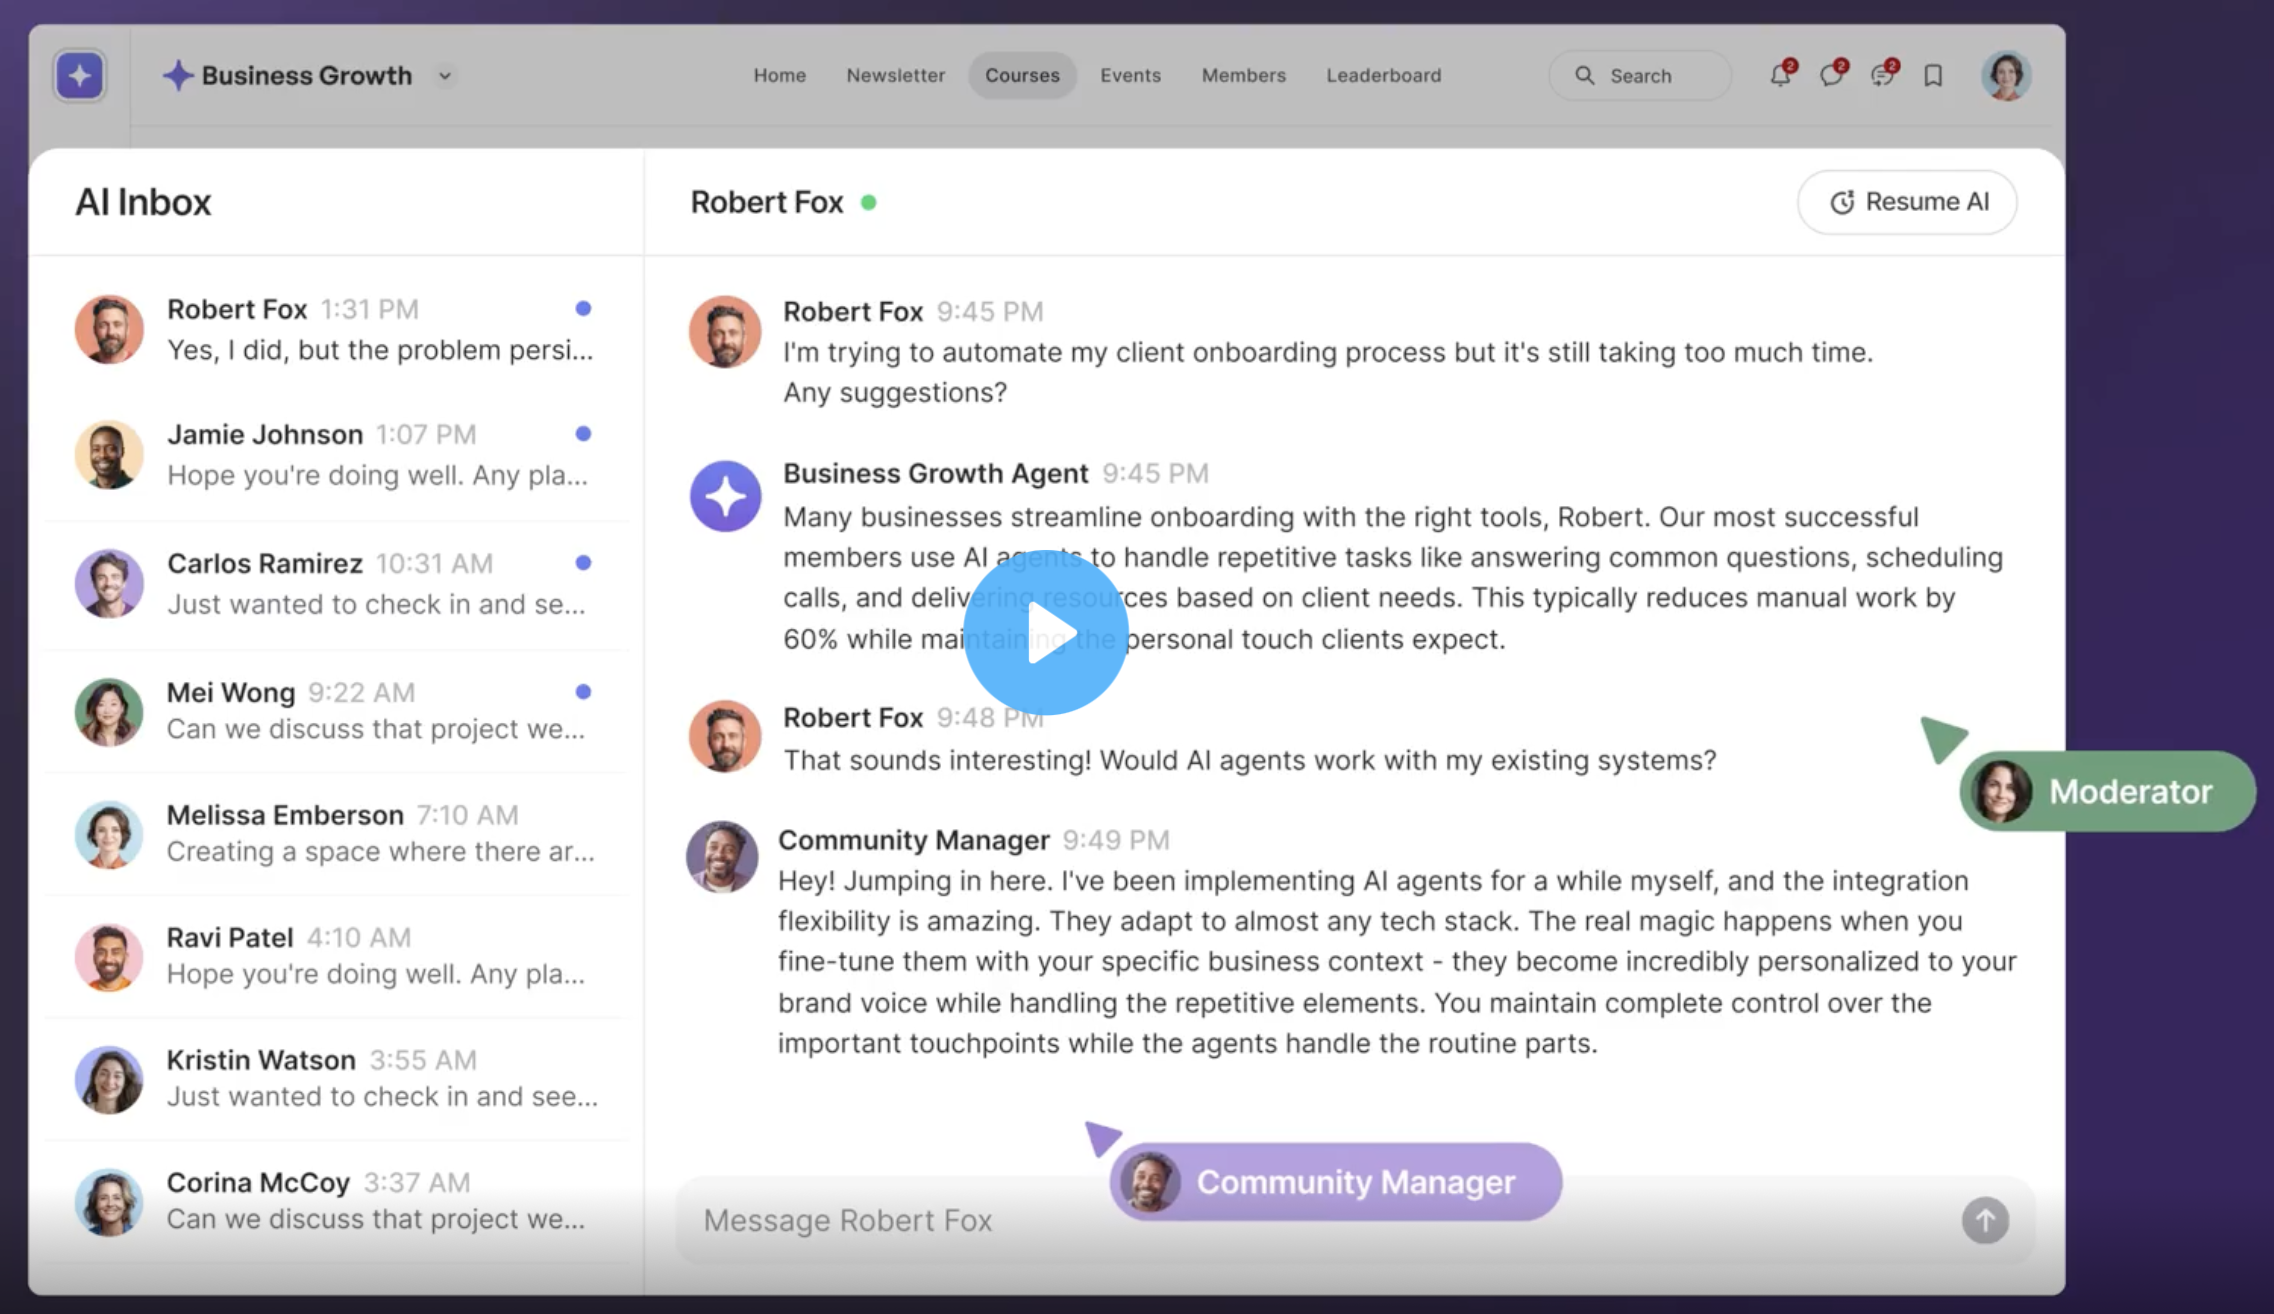The image size is (2274, 1314).
Task: Open the Members tab
Action: point(1243,75)
